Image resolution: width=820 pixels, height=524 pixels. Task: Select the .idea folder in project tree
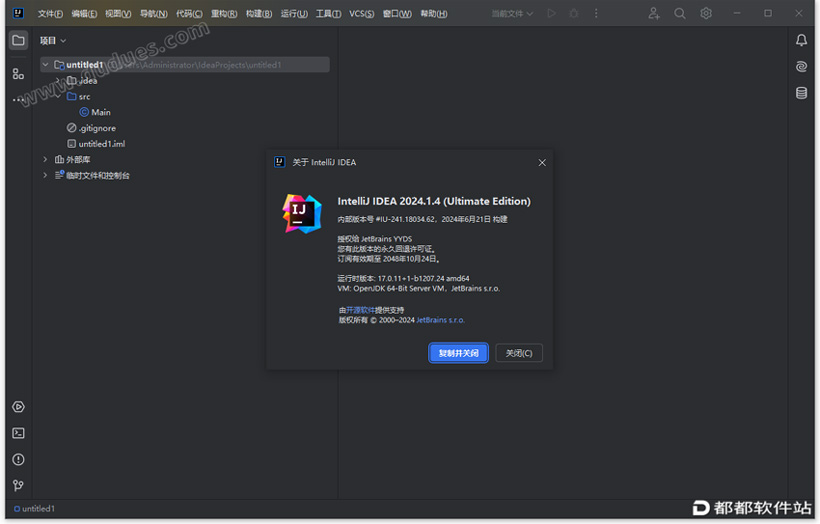pos(82,81)
